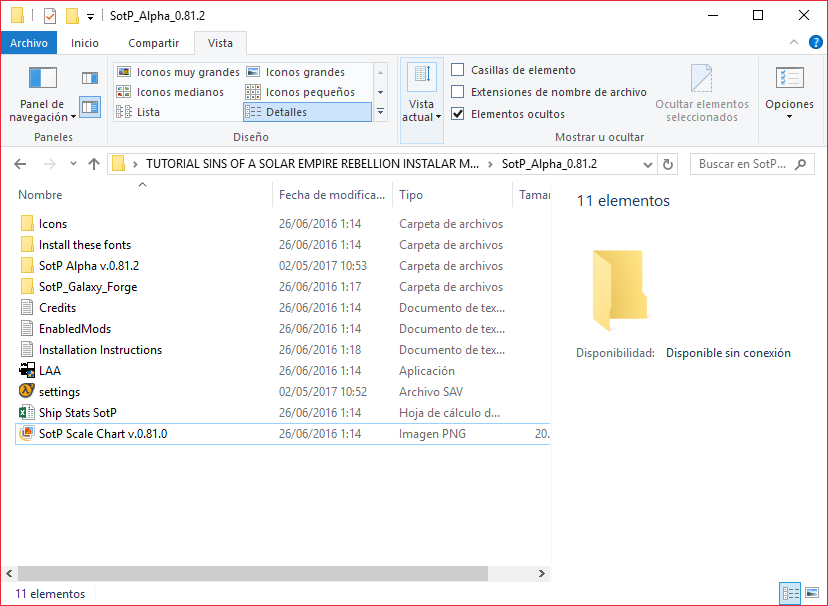Screen dimensions: 828x606
Task: Enable Casillas de elemento checkbox
Action: 458,70
